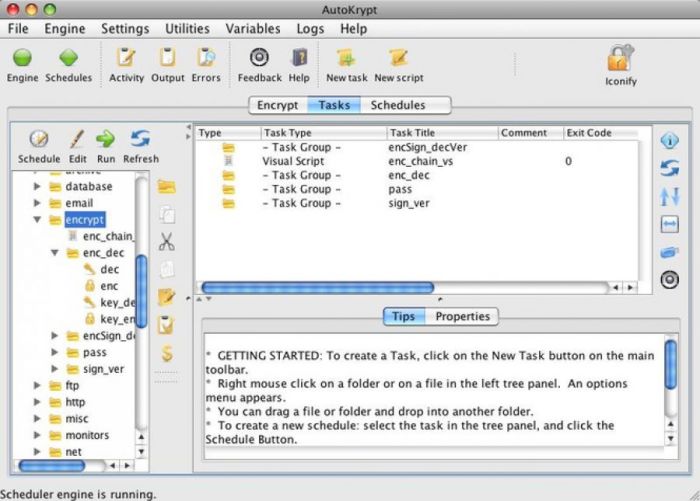700x501 pixels.
Task: Click the folder icon in vertical toolbar
Action: pyautogui.click(x=167, y=187)
